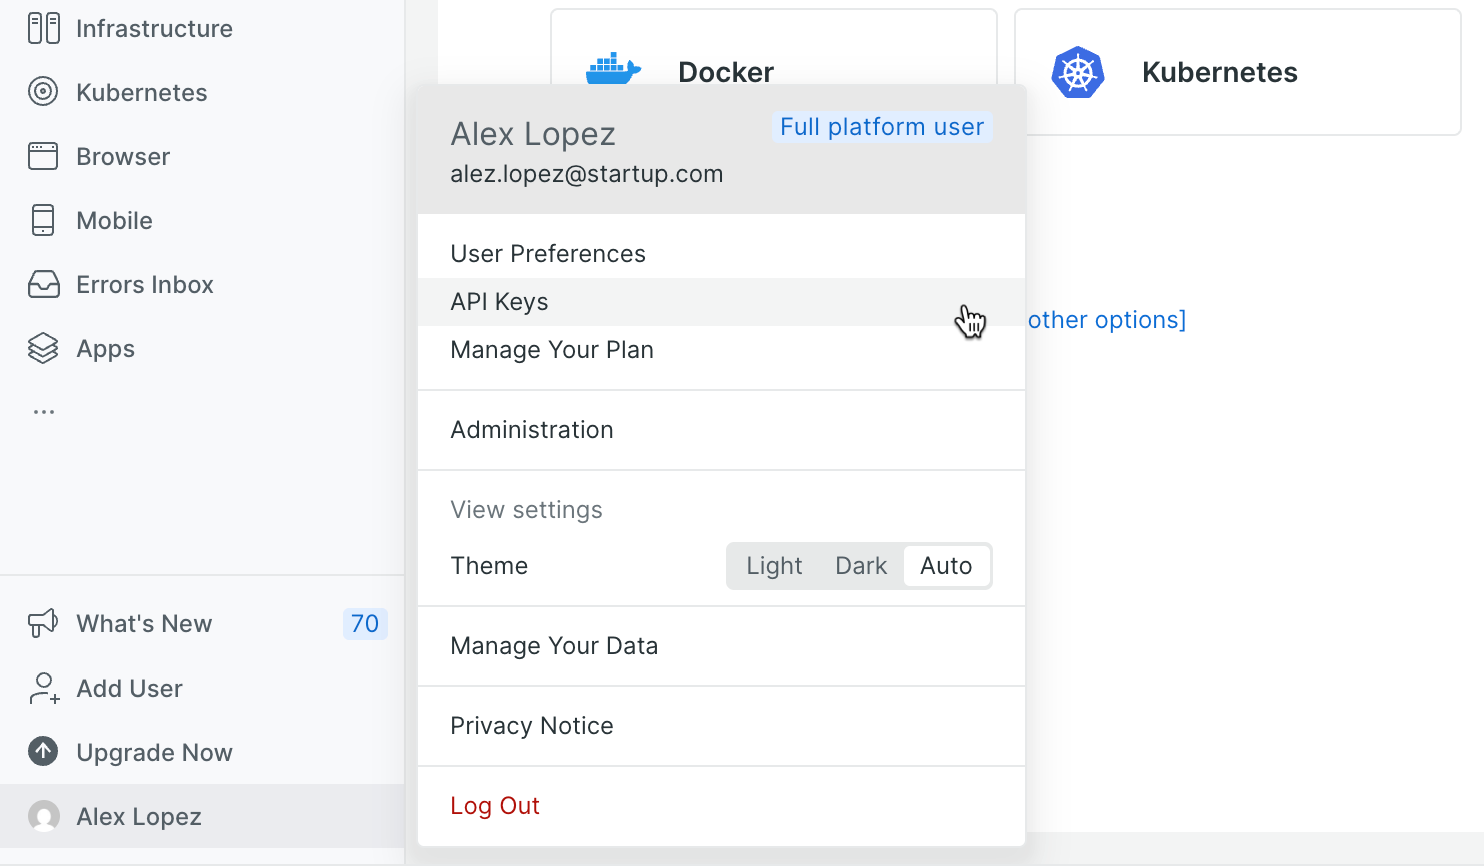Select the Errors Inbox icon
Viewport: 1484px width, 866px height.
tap(44, 284)
